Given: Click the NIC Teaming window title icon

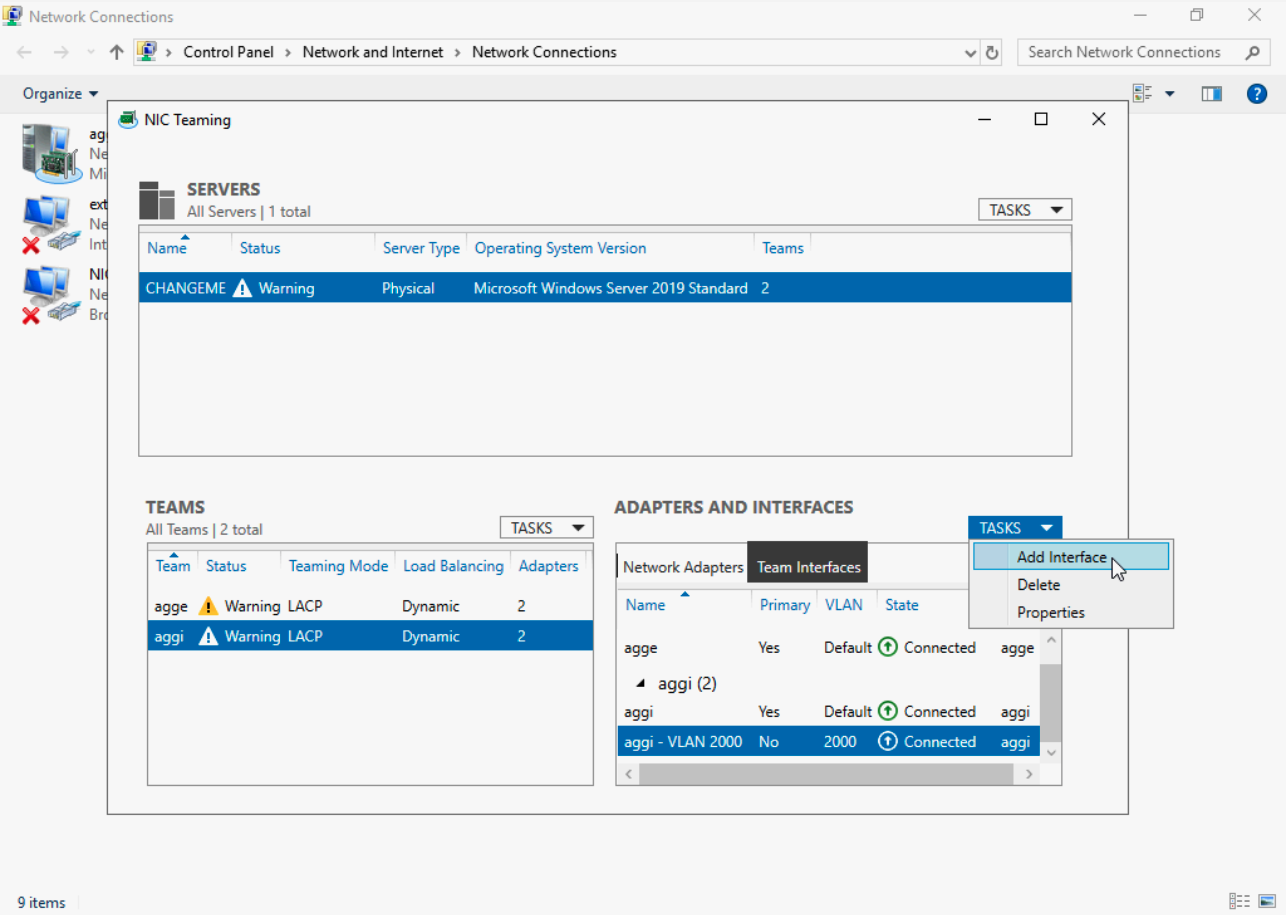Looking at the screenshot, I should pos(128,120).
